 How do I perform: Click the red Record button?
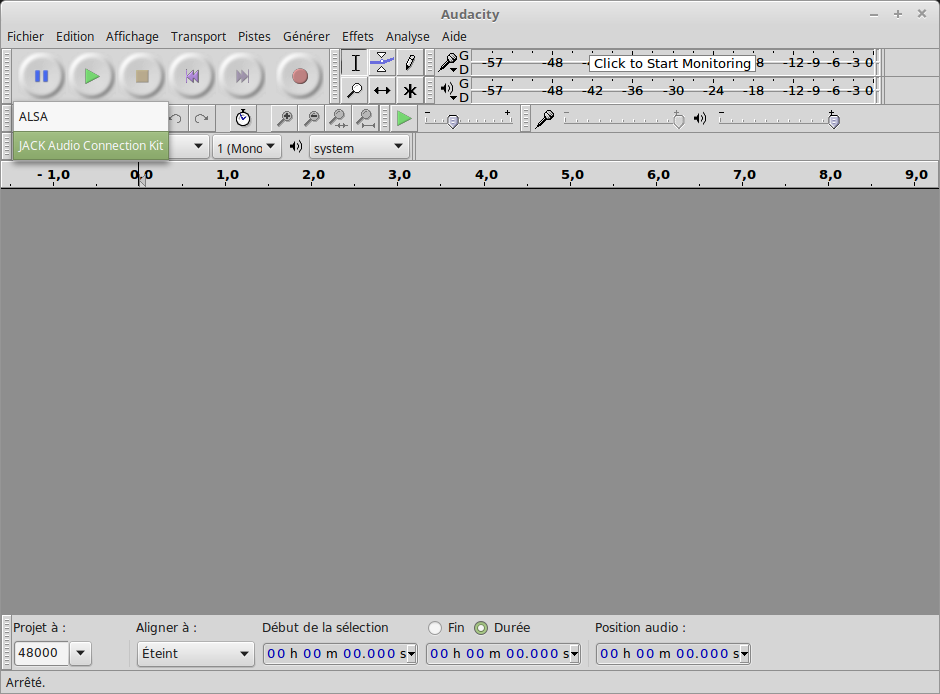pyautogui.click(x=299, y=76)
